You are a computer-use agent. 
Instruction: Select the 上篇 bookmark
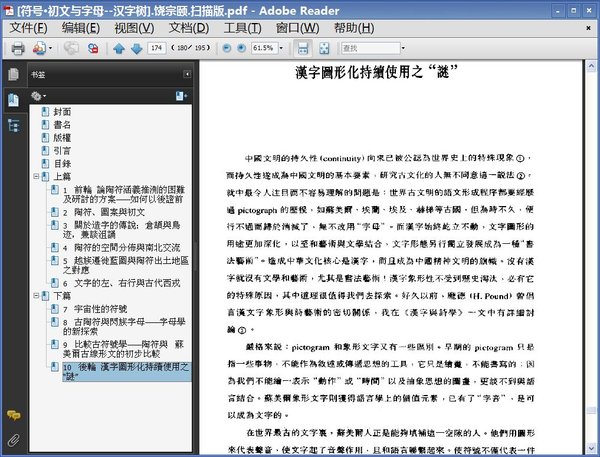[62, 176]
